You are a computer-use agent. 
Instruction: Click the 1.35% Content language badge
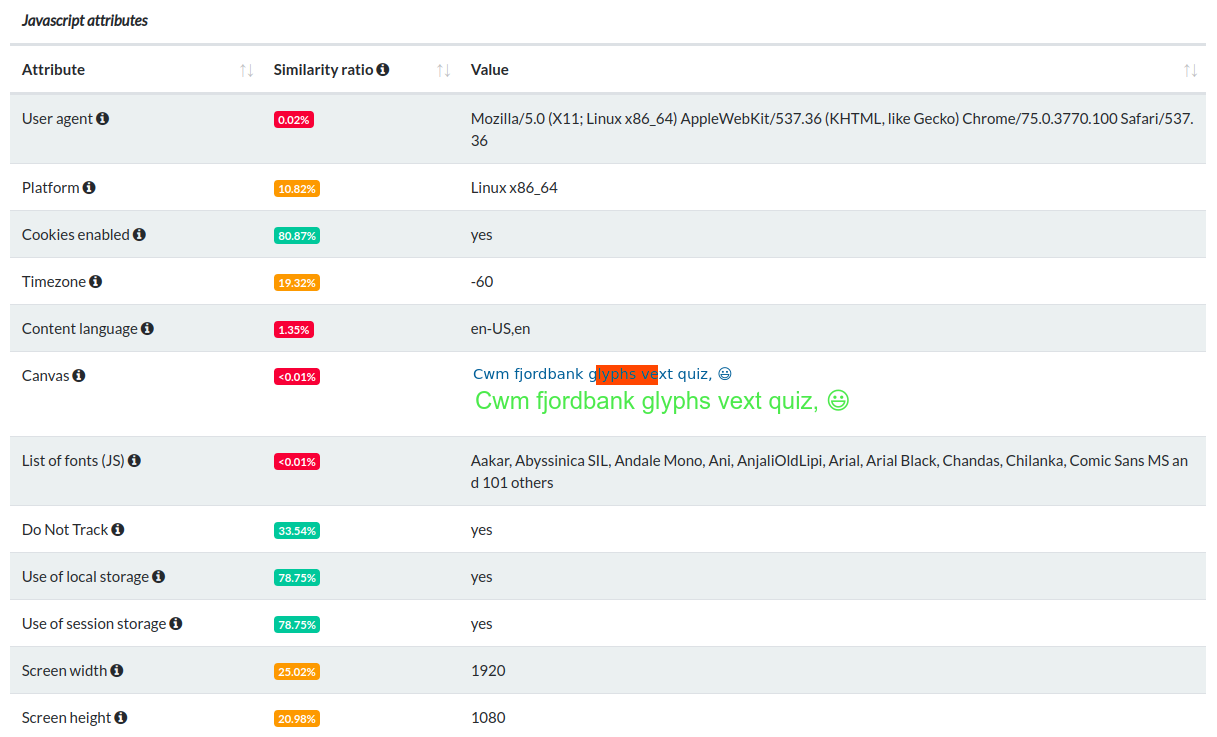coord(294,329)
